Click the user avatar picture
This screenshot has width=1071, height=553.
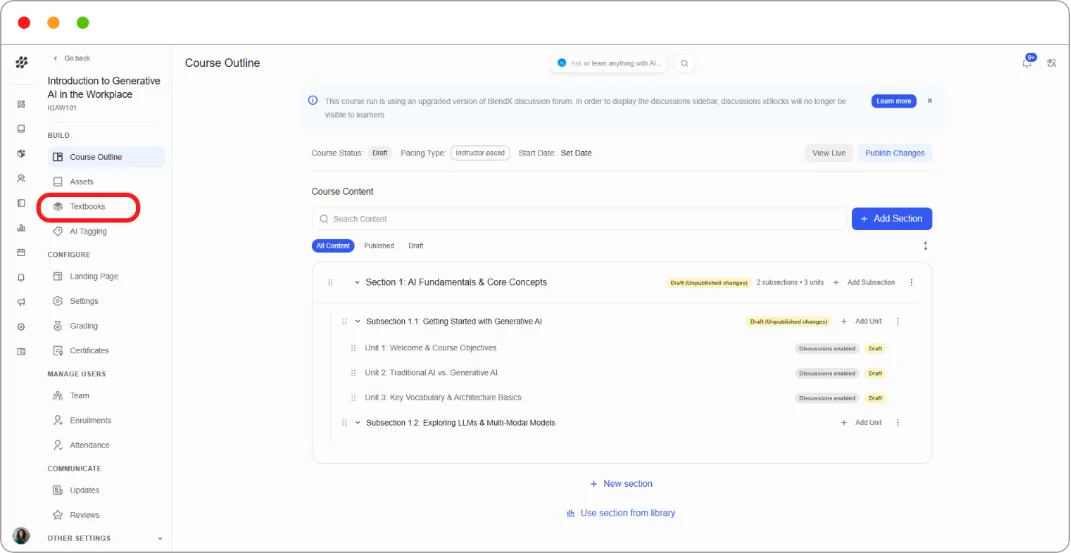point(21,536)
